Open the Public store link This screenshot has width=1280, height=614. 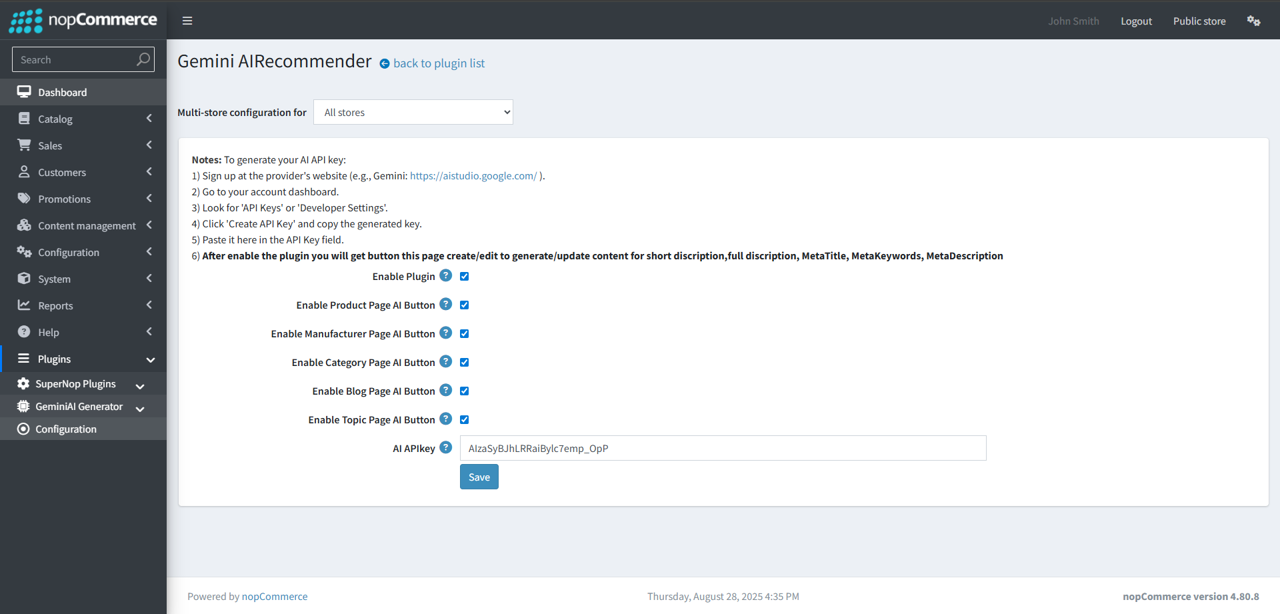(1199, 21)
